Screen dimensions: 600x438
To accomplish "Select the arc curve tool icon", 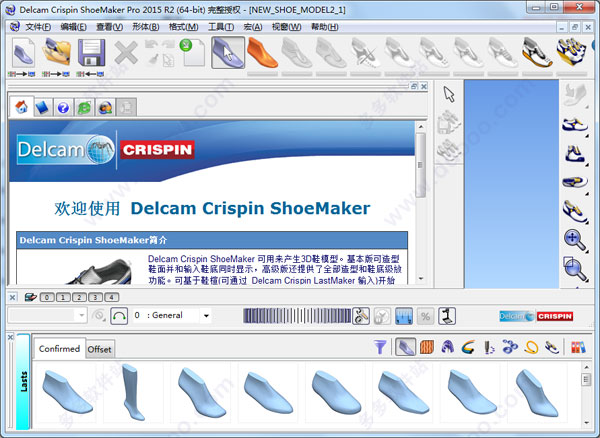I will tap(119, 316).
